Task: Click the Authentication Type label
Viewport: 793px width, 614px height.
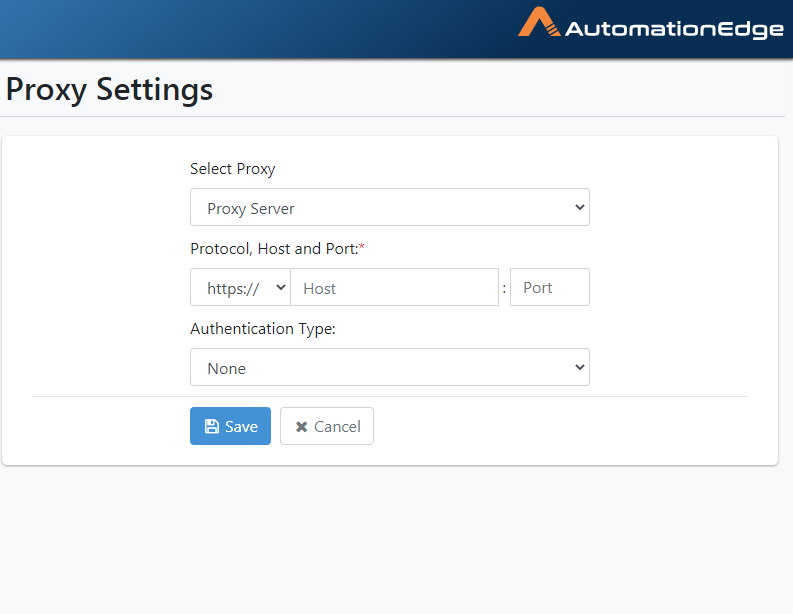Action: [x=263, y=329]
